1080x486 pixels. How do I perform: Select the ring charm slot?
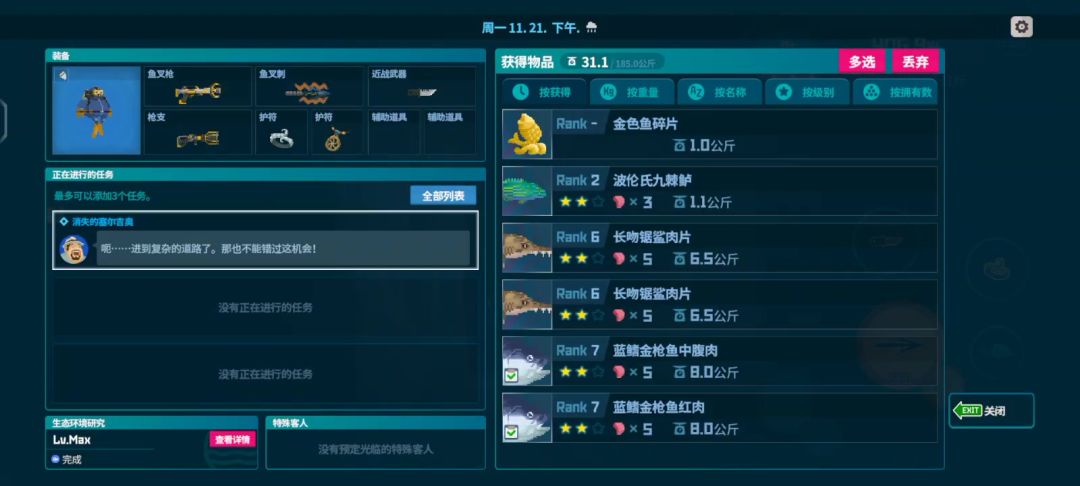[x=282, y=132]
